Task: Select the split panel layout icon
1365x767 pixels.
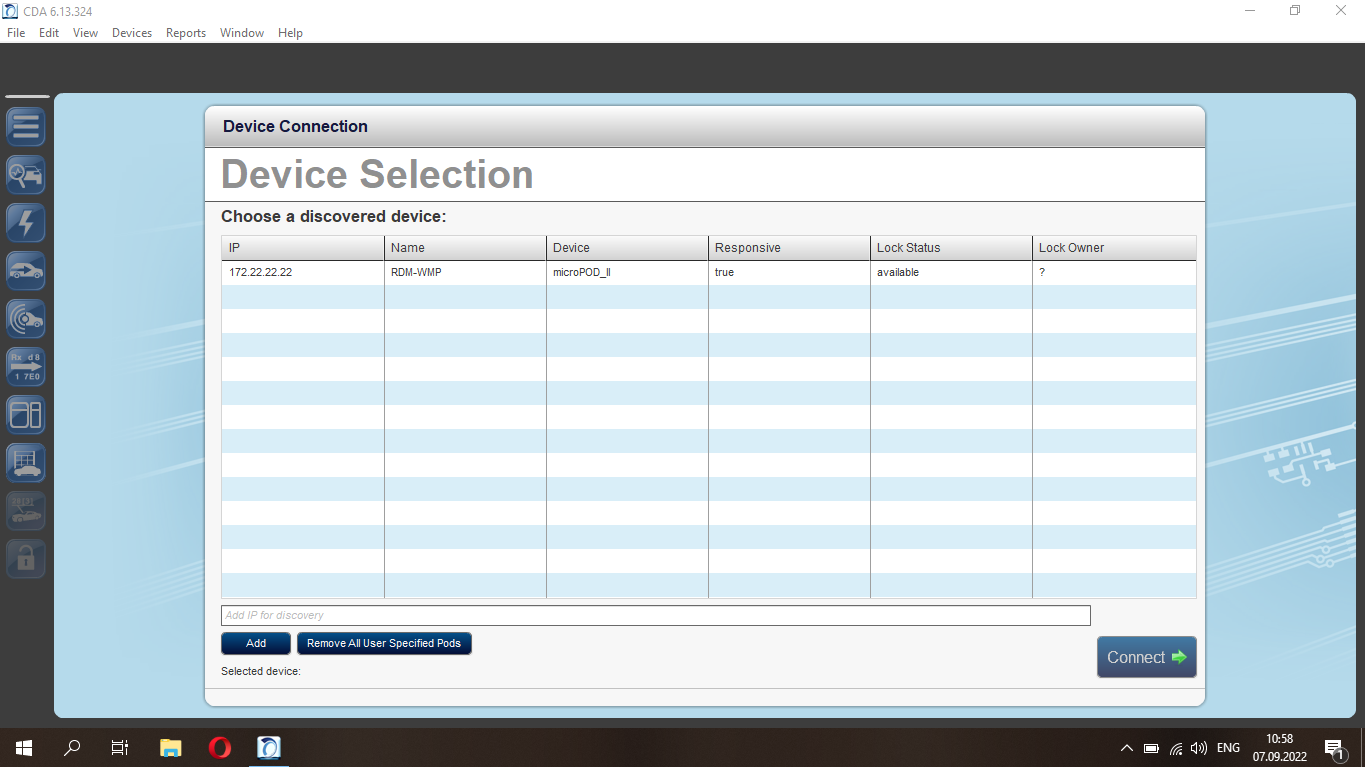Action: tap(26, 414)
